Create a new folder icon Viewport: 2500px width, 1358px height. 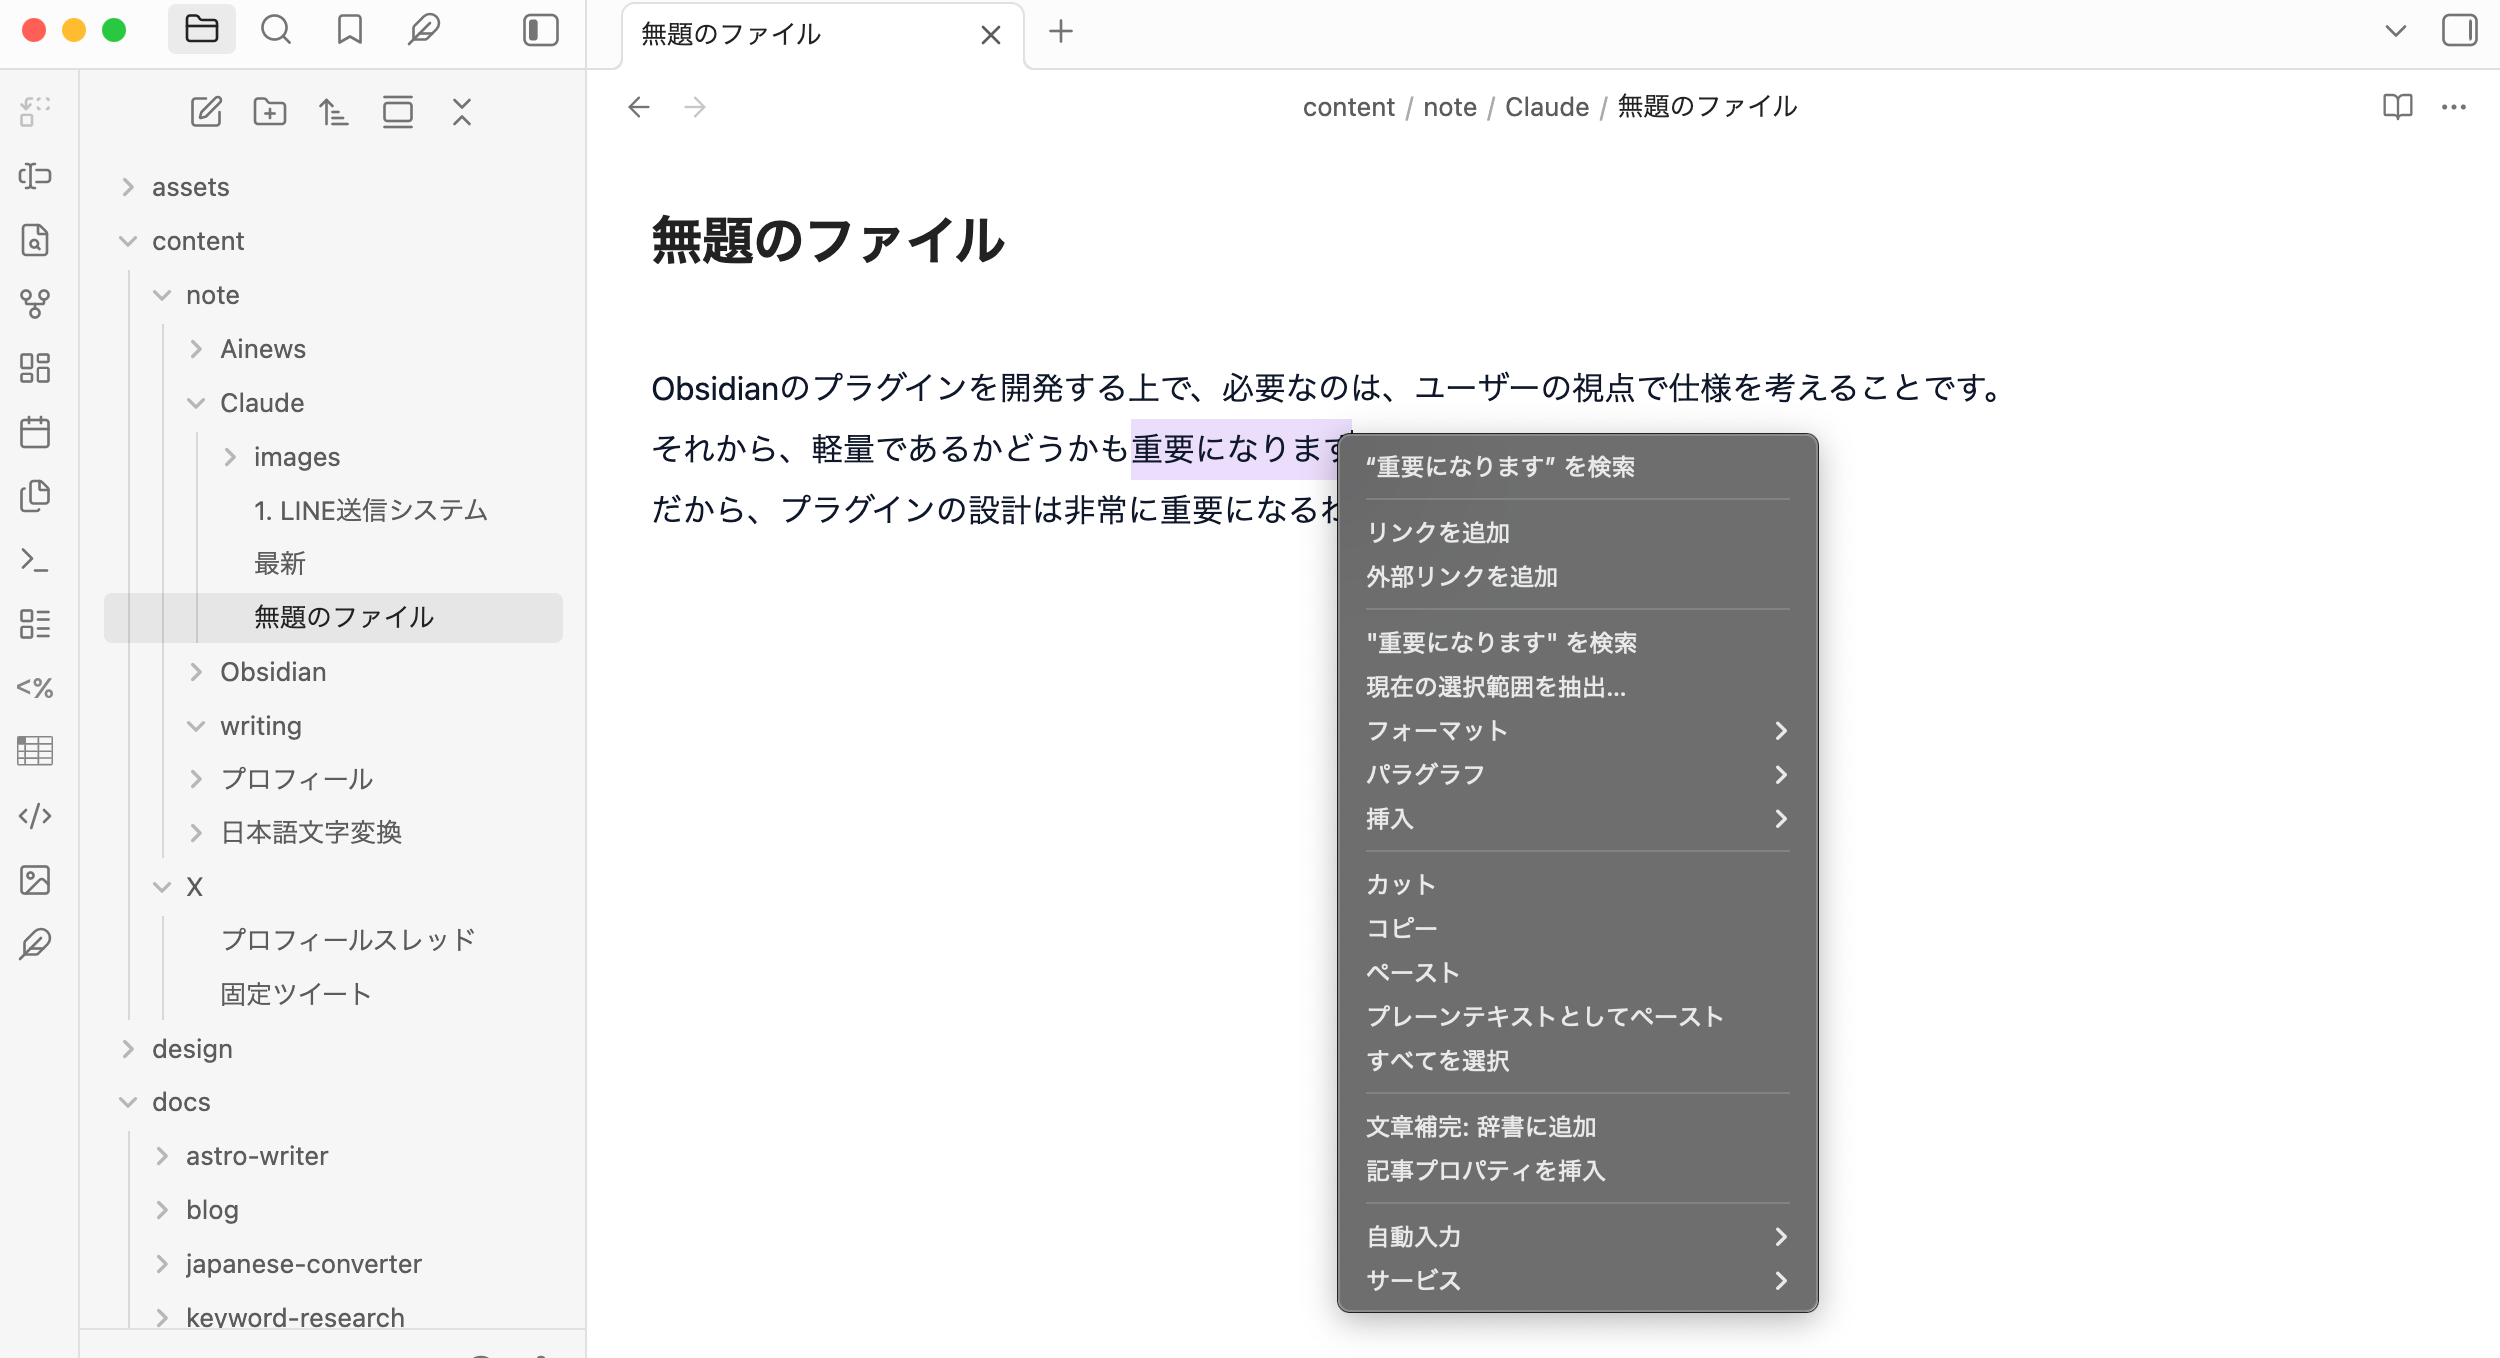270,112
